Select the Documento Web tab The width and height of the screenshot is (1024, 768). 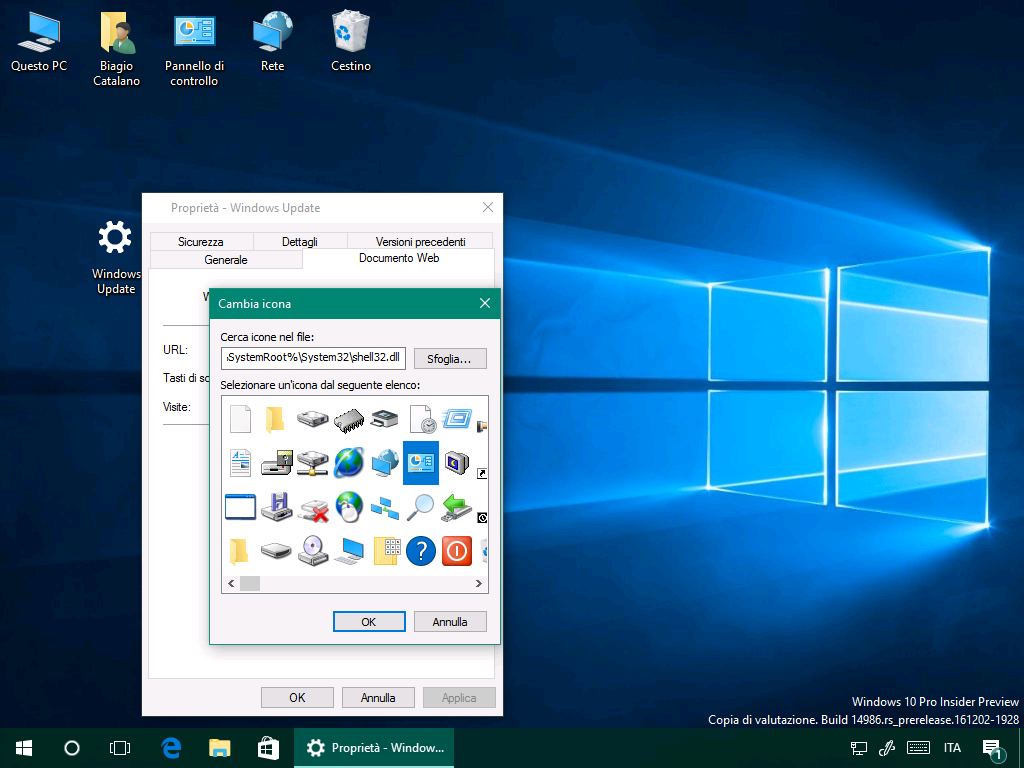pos(399,258)
